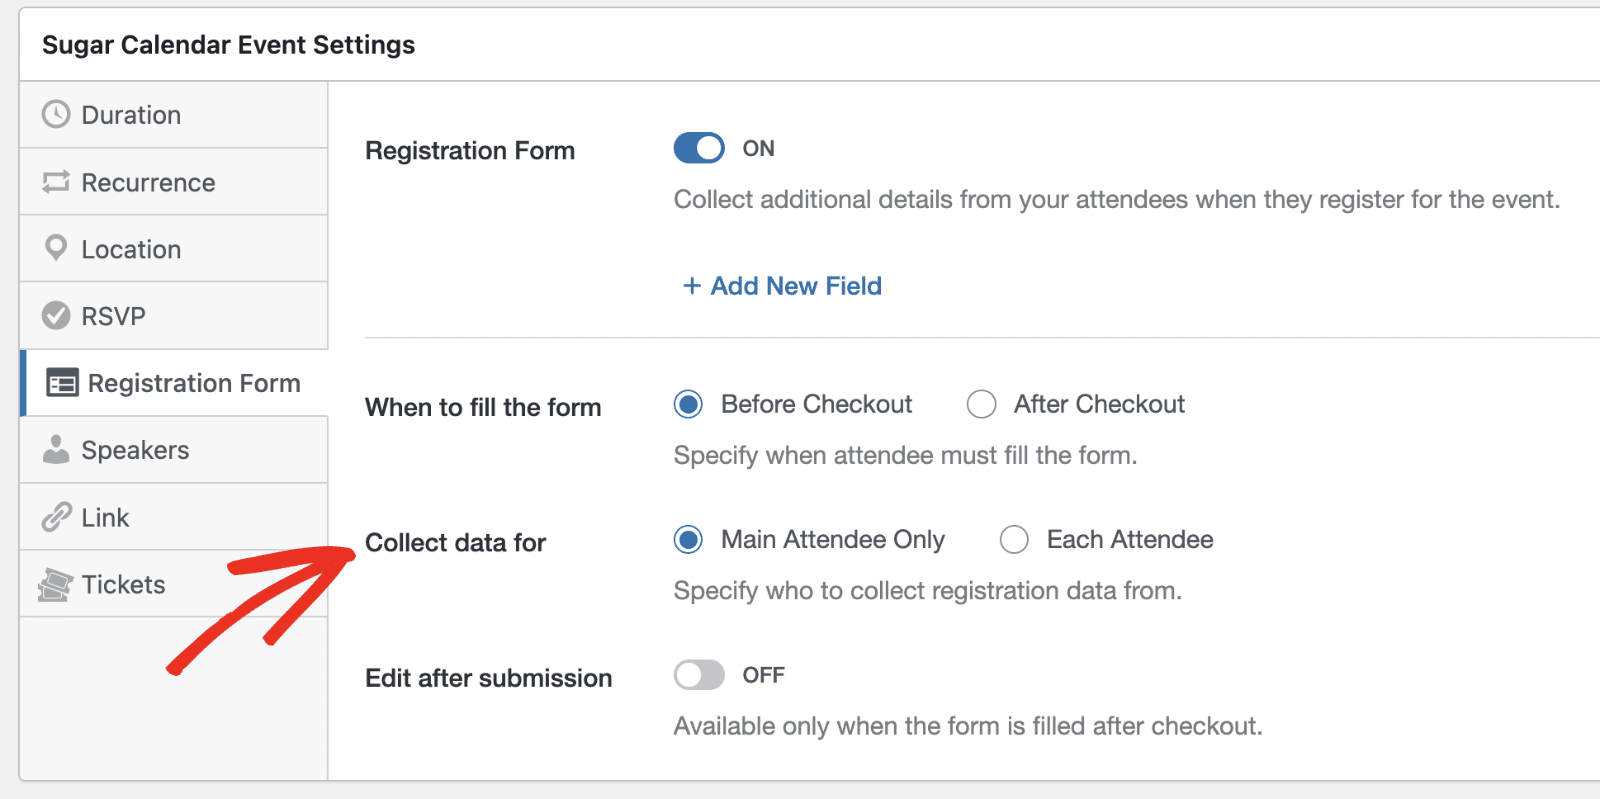
Task: Click 'Specify when attendee must fill the form' text
Action: click(905, 456)
